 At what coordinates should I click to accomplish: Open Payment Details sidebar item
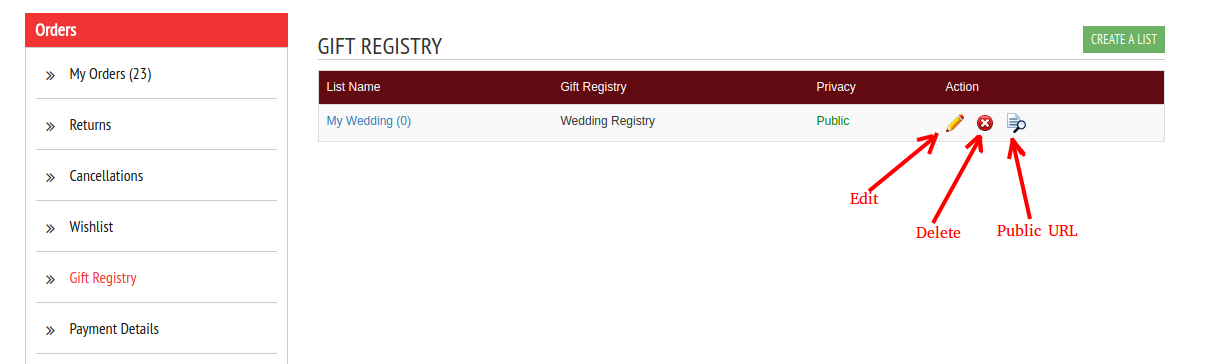click(114, 329)
